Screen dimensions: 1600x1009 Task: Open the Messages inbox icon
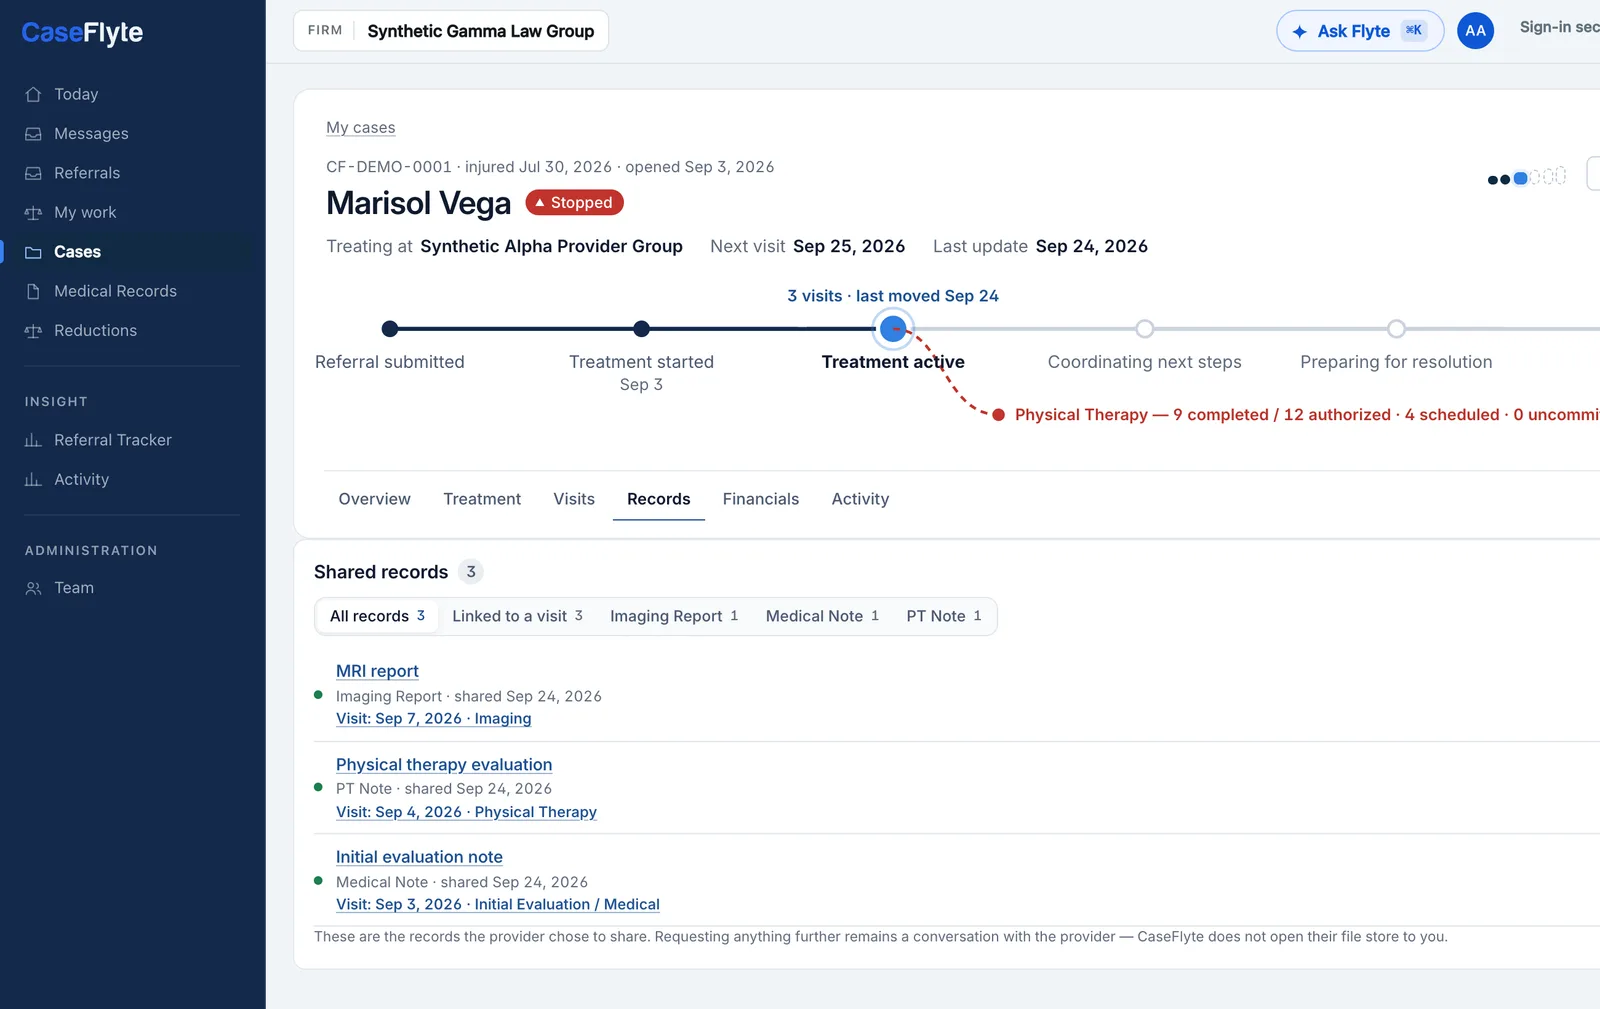[x=33, y=134]
